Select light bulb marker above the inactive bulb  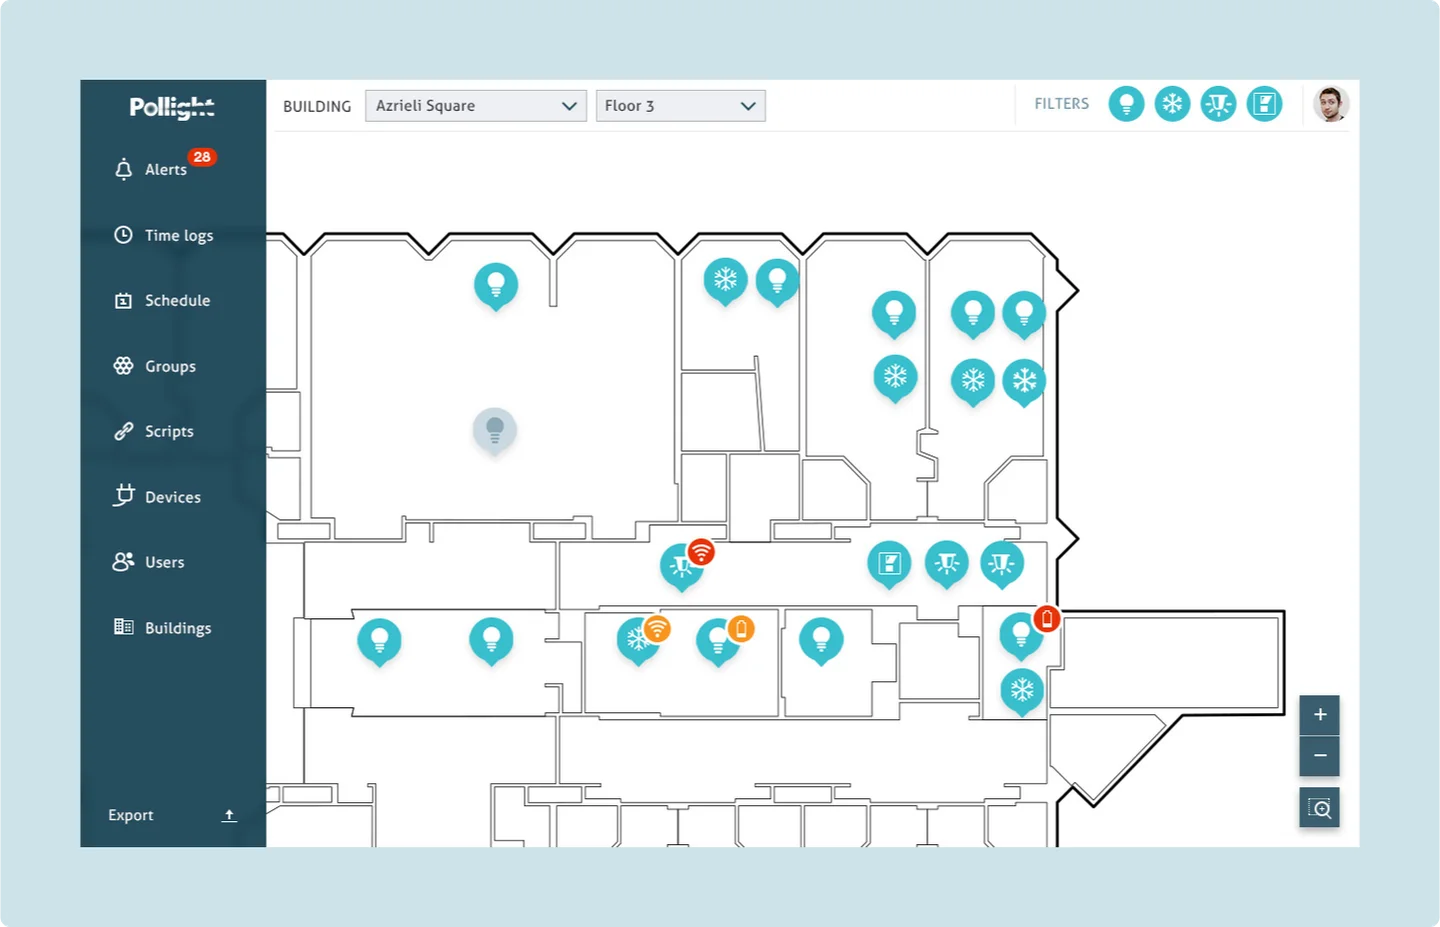click(x=496, y=286)
